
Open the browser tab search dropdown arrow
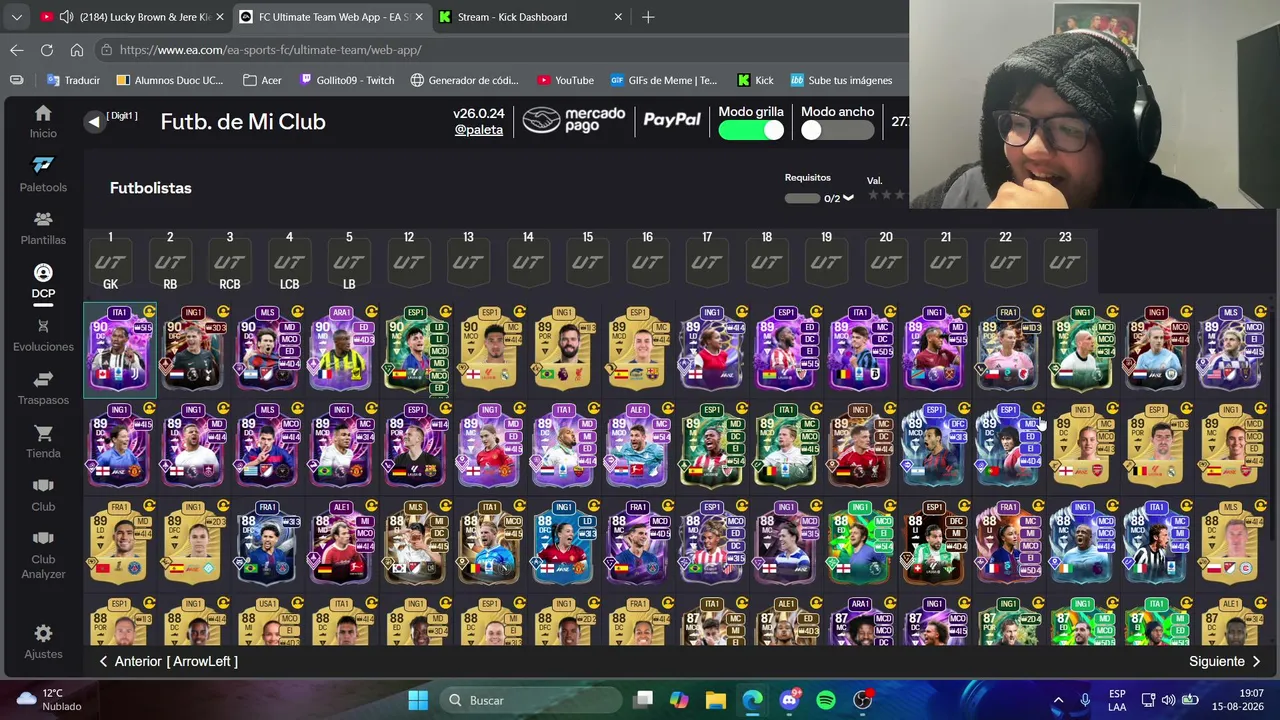17,17
